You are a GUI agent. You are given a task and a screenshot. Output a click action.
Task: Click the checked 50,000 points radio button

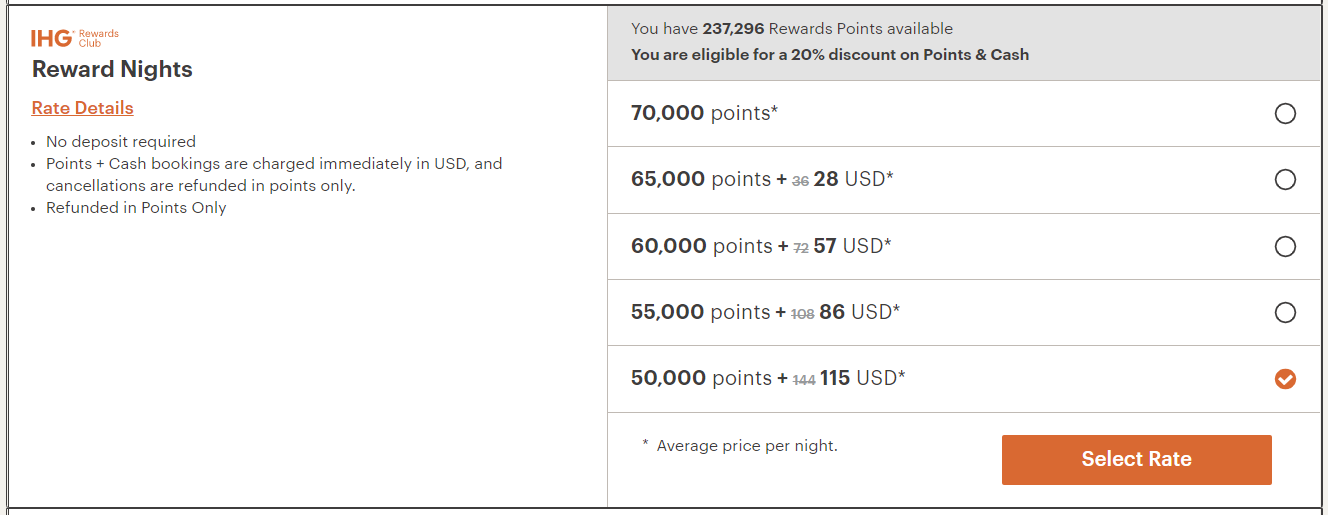[x=1285, y=379]
